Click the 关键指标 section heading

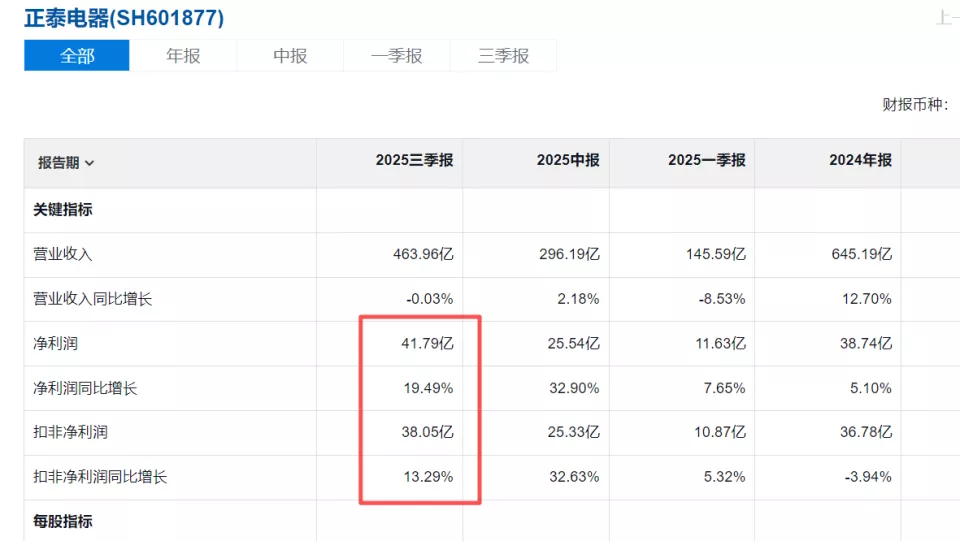63,210
